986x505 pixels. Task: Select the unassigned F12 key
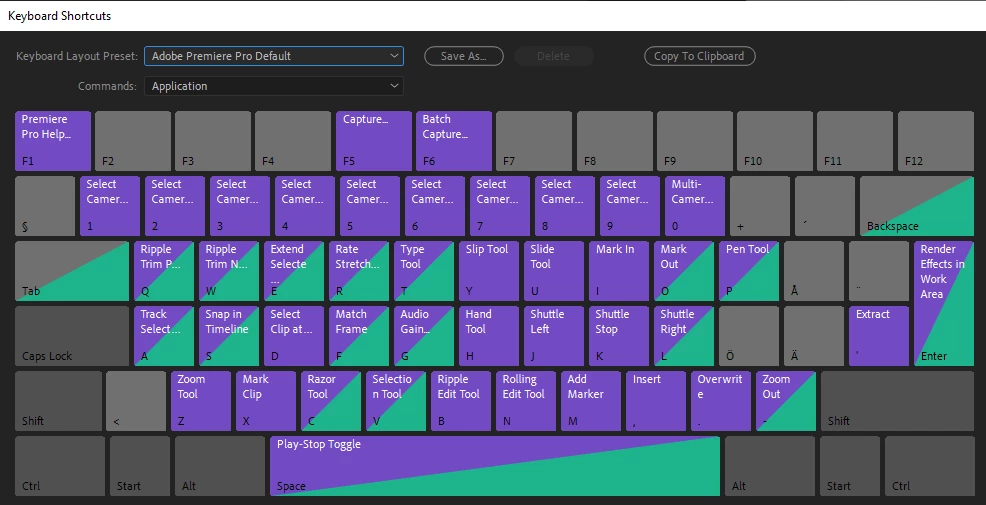(x=936, y=141)
